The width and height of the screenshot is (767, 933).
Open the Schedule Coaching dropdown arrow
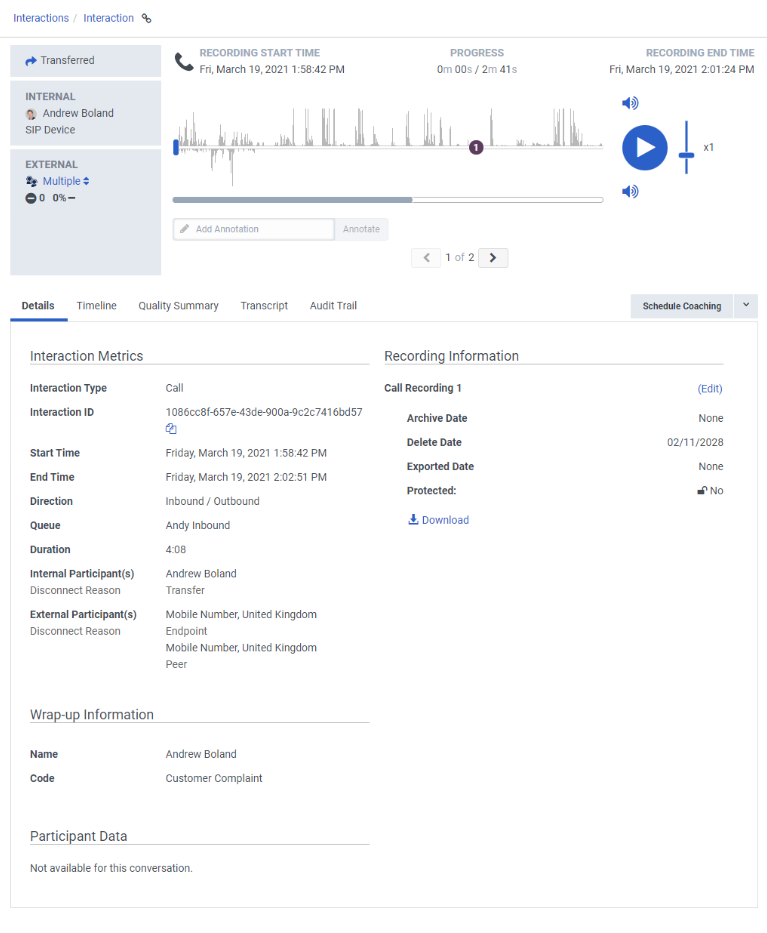point(745,306)
